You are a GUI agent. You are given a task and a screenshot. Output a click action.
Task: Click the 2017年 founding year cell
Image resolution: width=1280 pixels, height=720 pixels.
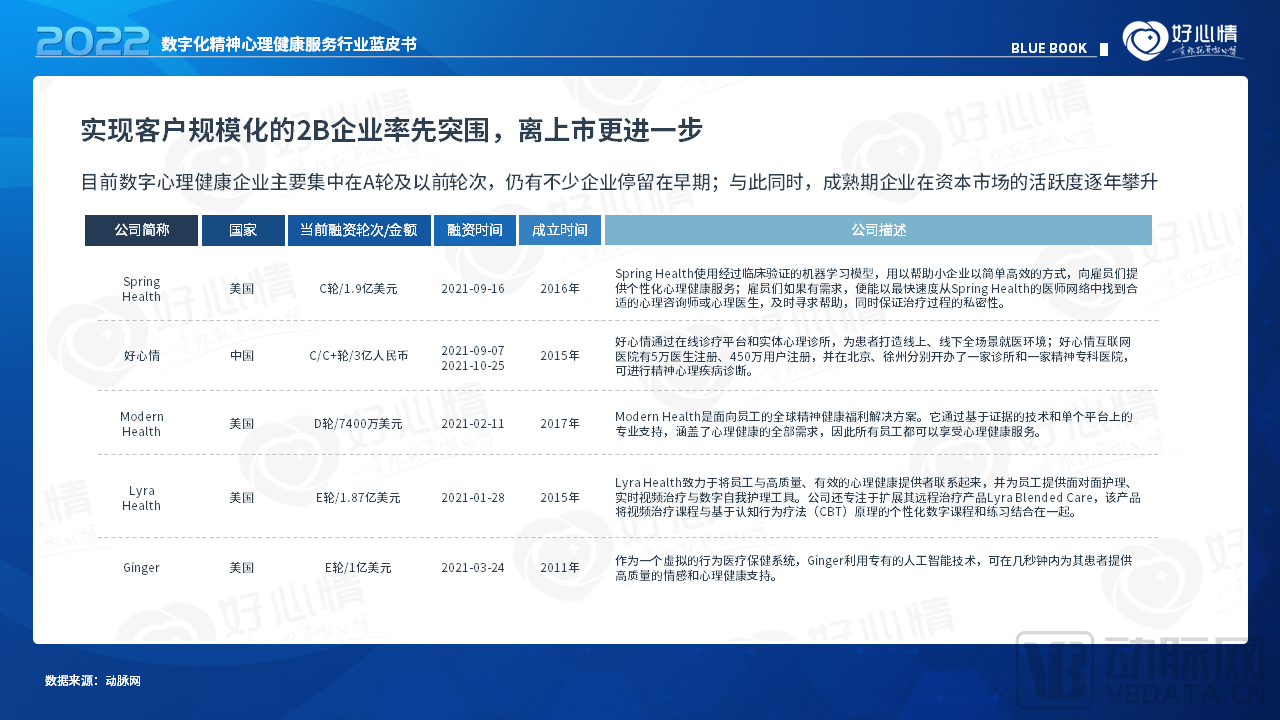(x=560, y=424)
